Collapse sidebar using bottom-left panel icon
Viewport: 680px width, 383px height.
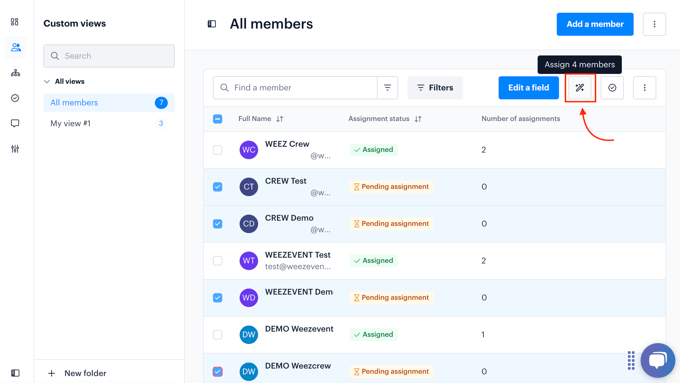pos(15,373)
